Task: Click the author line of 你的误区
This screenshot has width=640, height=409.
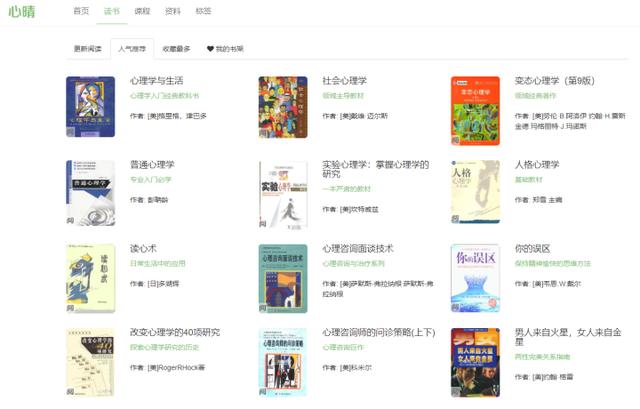Action: (x=548, y=284)
